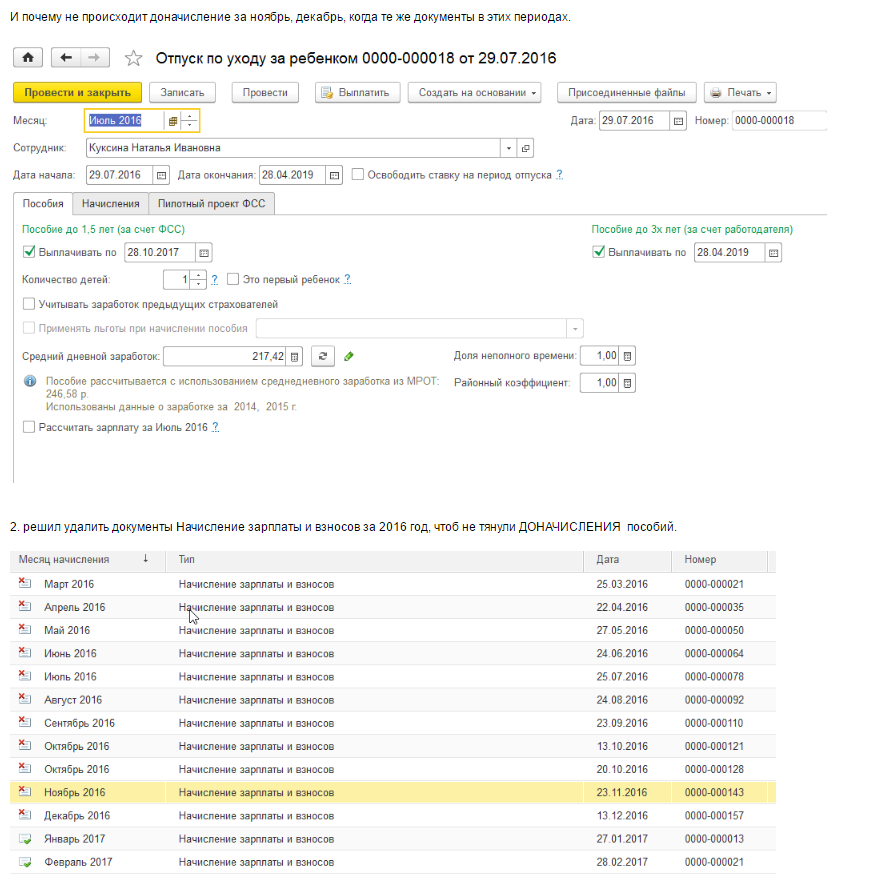Switch to the 'Начисления' tab
880x894 pixels.
(110, 203)
